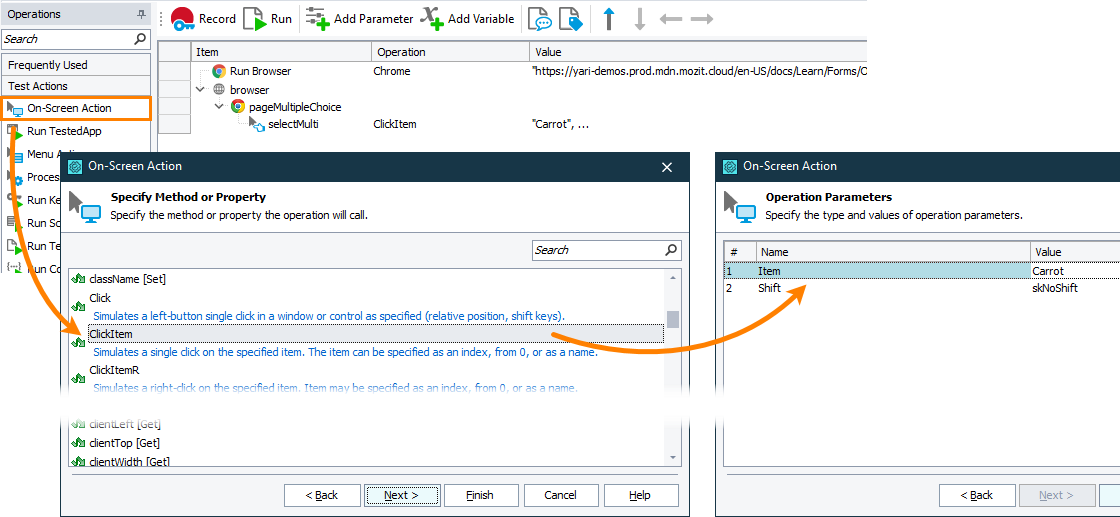Click the method Search field
This screenshot has width=1120, height=517.
pyautogui.click(x=597, y=250)
